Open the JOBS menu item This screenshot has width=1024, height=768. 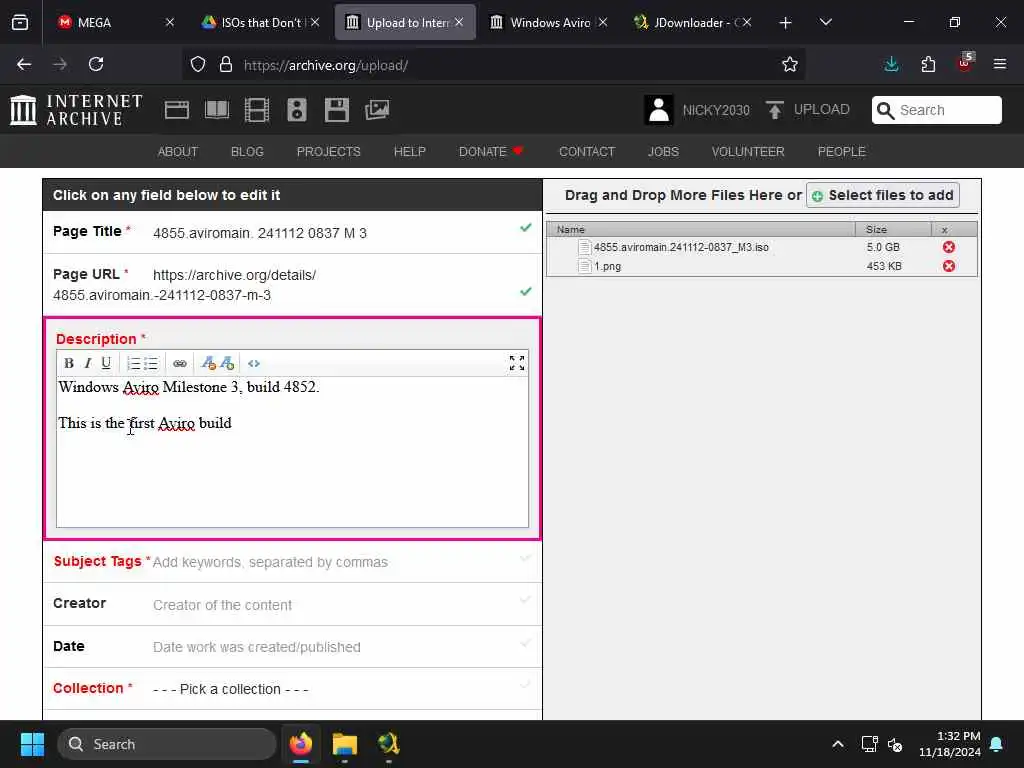click(663, 152)
